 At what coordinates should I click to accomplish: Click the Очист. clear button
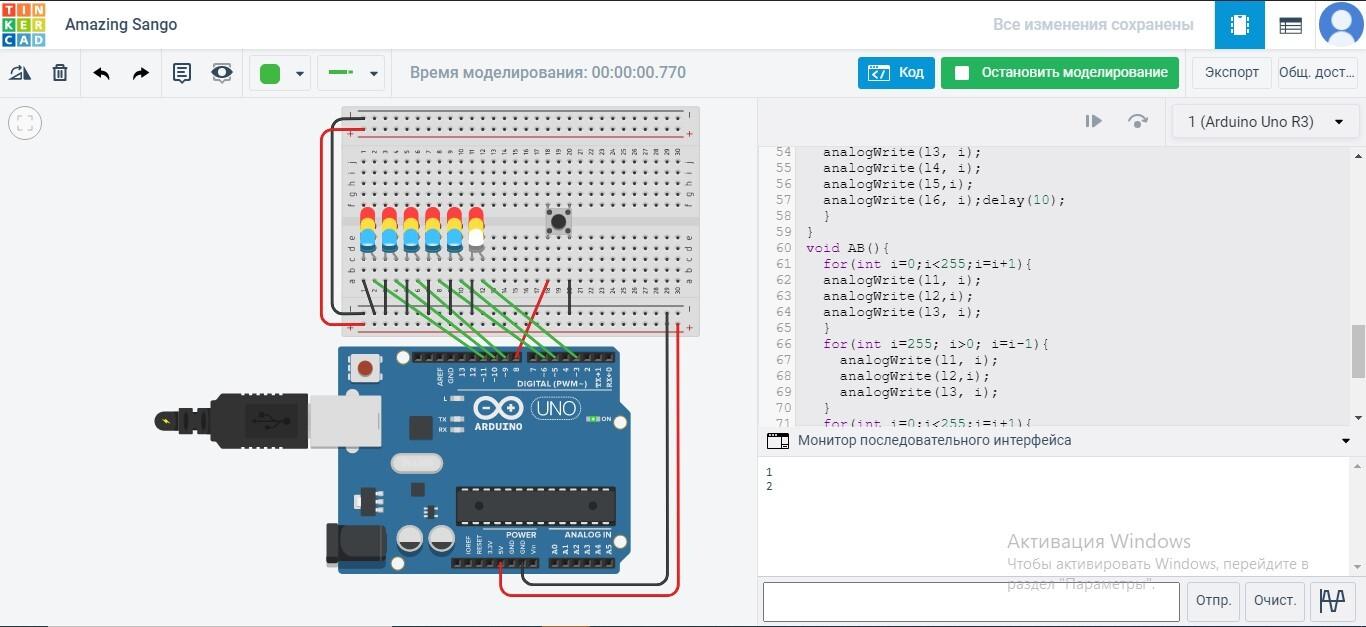[x=1275, y=601]
